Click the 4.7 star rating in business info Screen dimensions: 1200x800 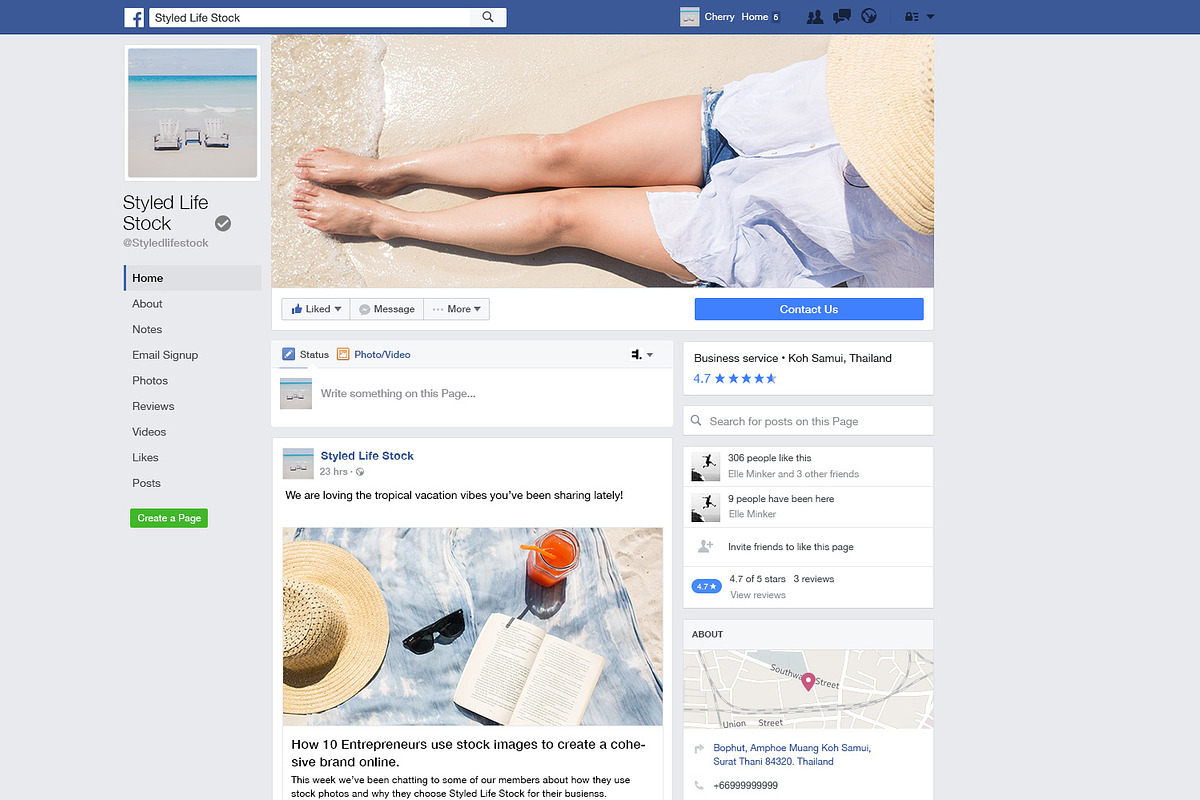coord(735,378)
